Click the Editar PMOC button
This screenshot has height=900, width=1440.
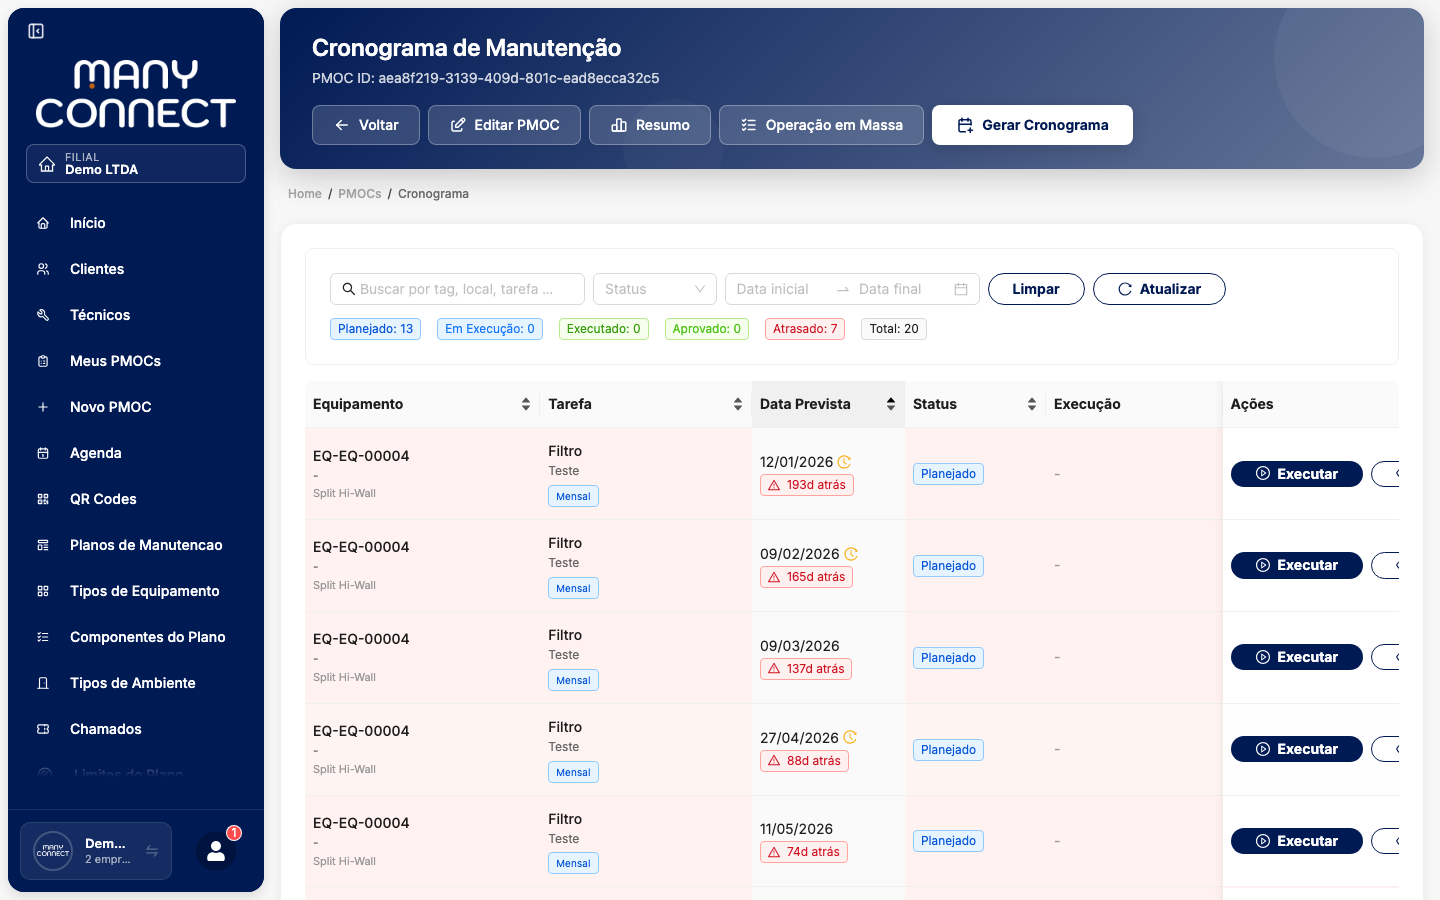tap(504, 125)
